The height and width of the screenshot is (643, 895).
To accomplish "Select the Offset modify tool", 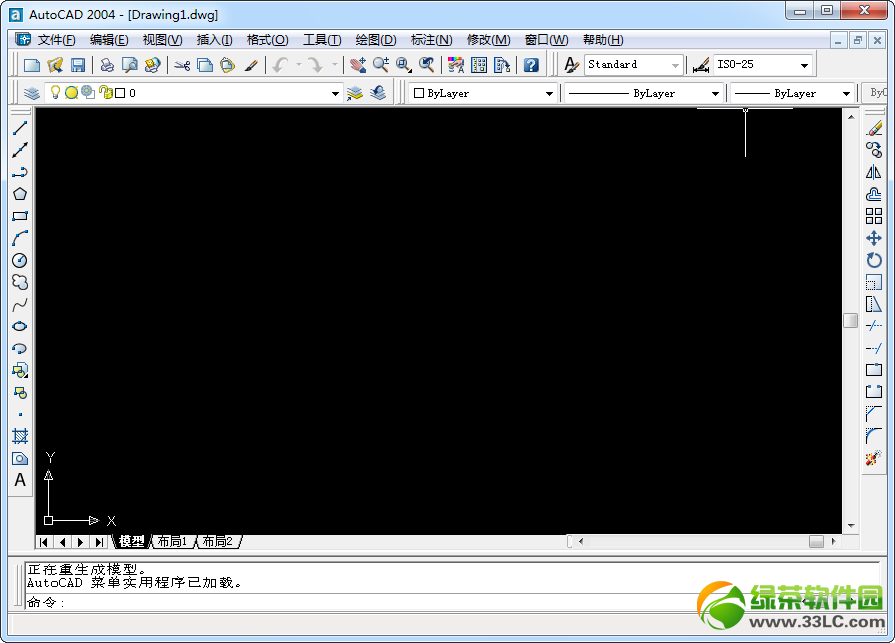I will pos(874,194).
